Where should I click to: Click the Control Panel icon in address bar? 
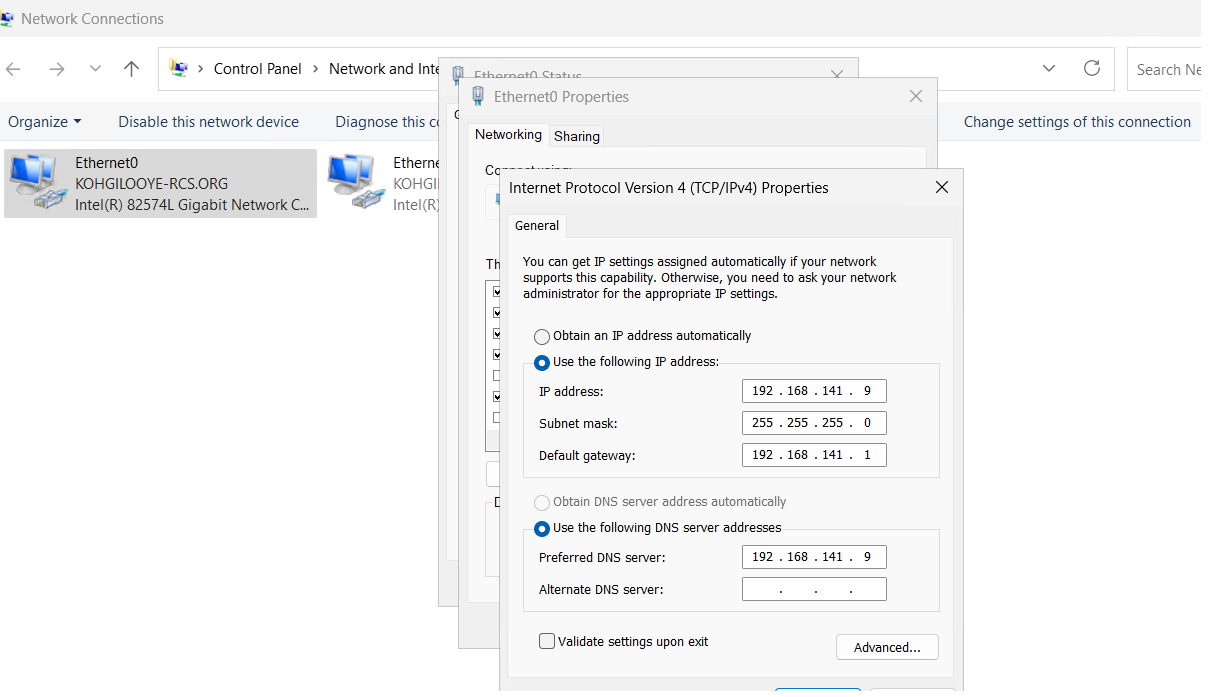[x=180, y=69]
